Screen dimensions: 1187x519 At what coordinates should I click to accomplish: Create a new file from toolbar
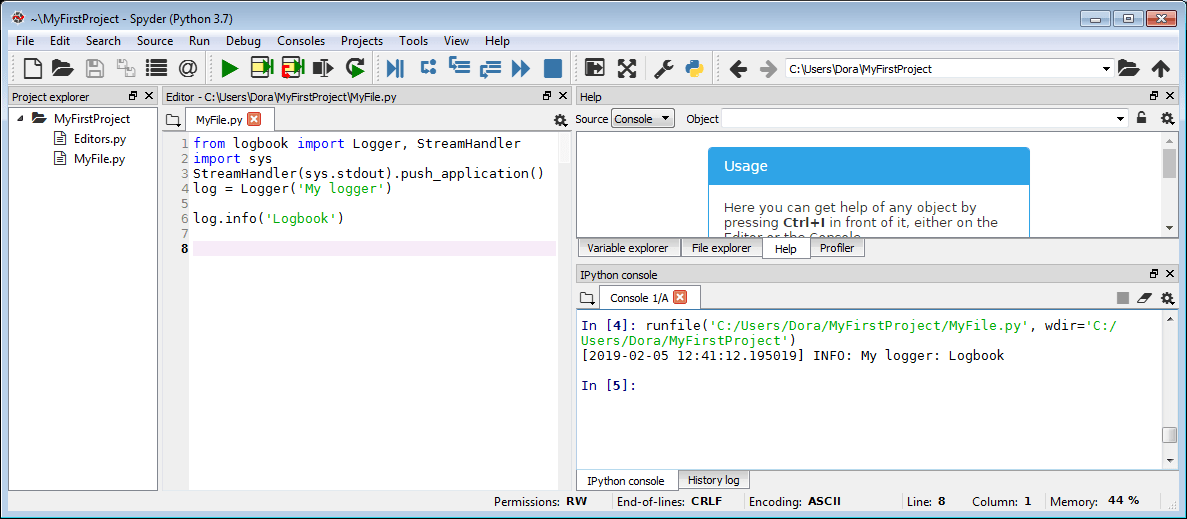tap(33, 68)
